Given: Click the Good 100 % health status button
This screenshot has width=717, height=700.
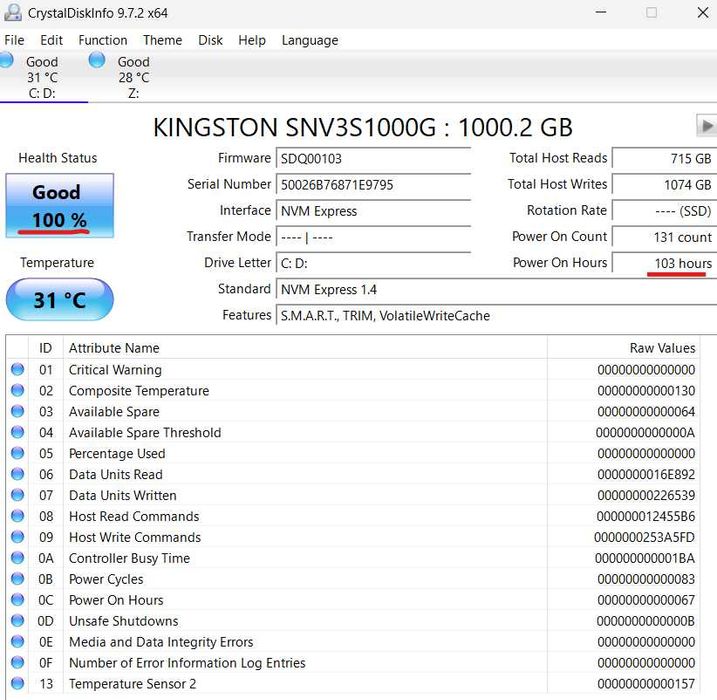Looking at the screenshot, I should tap(60, 205).
